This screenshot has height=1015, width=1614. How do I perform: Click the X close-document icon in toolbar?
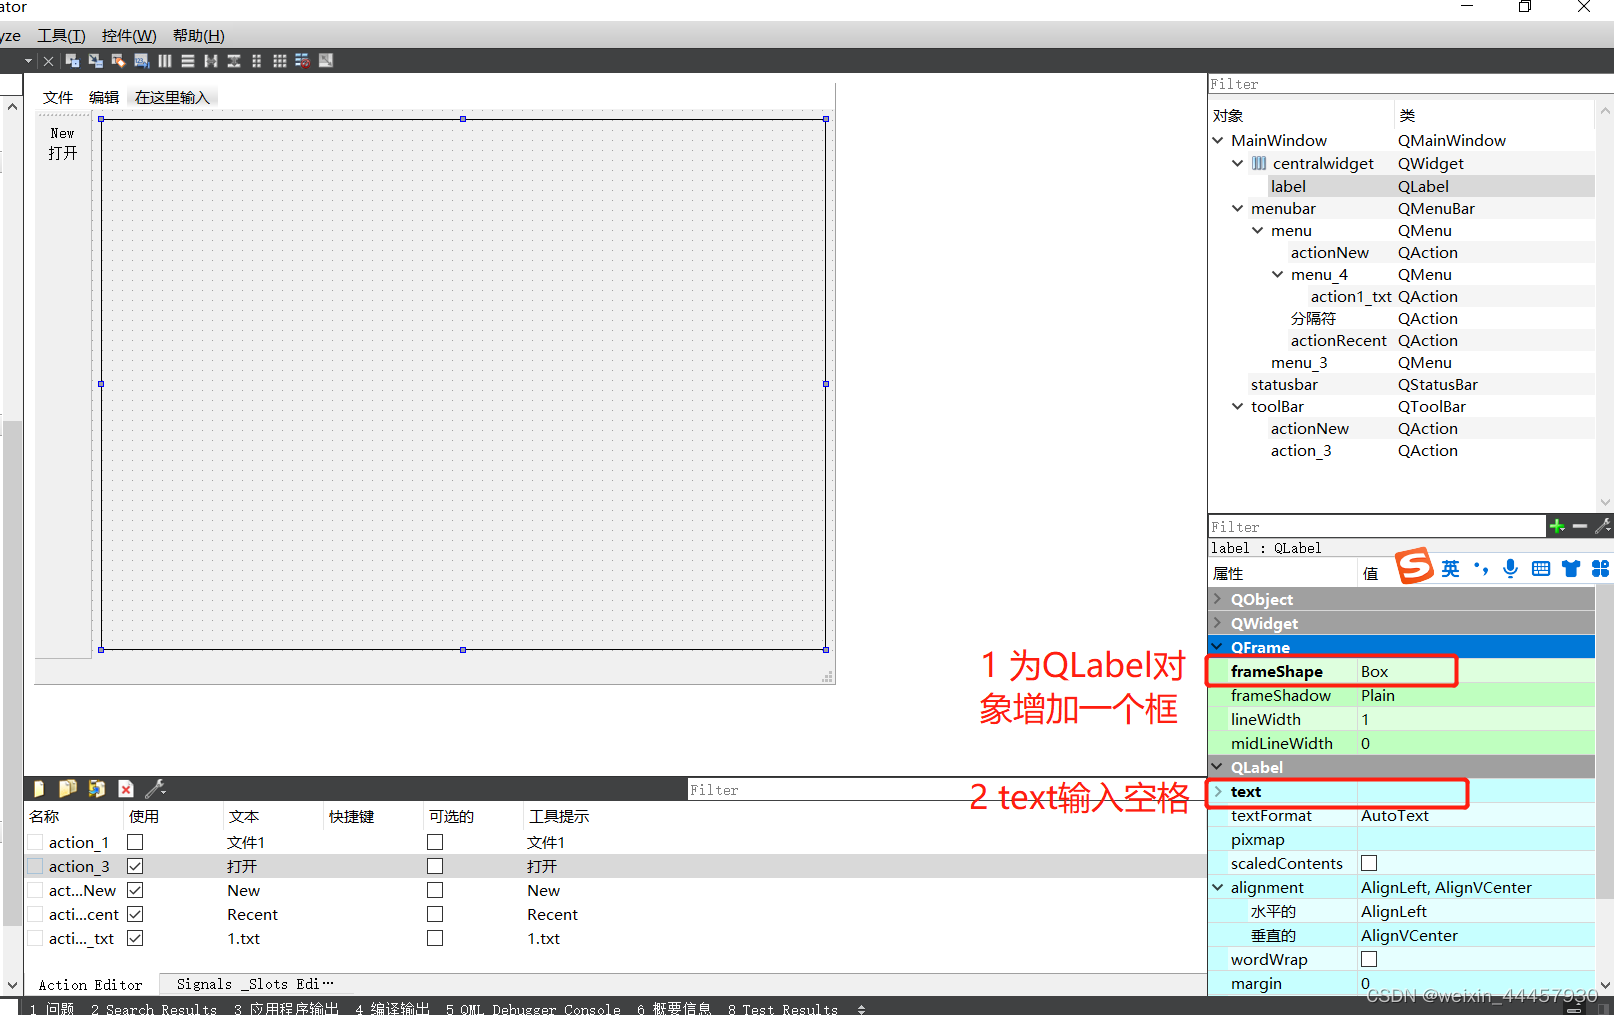point(48,61)
